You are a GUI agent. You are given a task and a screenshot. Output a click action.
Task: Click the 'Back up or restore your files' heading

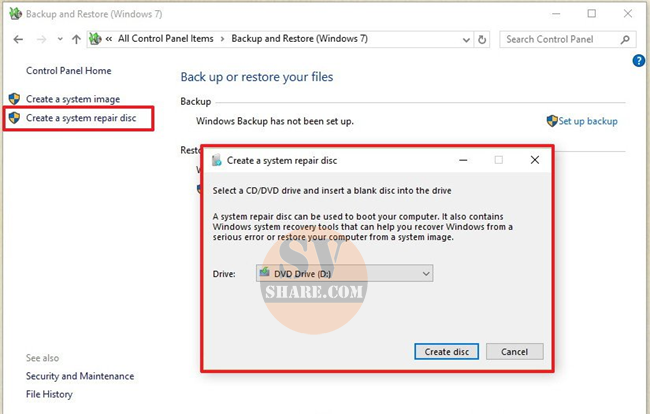[257, 77]
